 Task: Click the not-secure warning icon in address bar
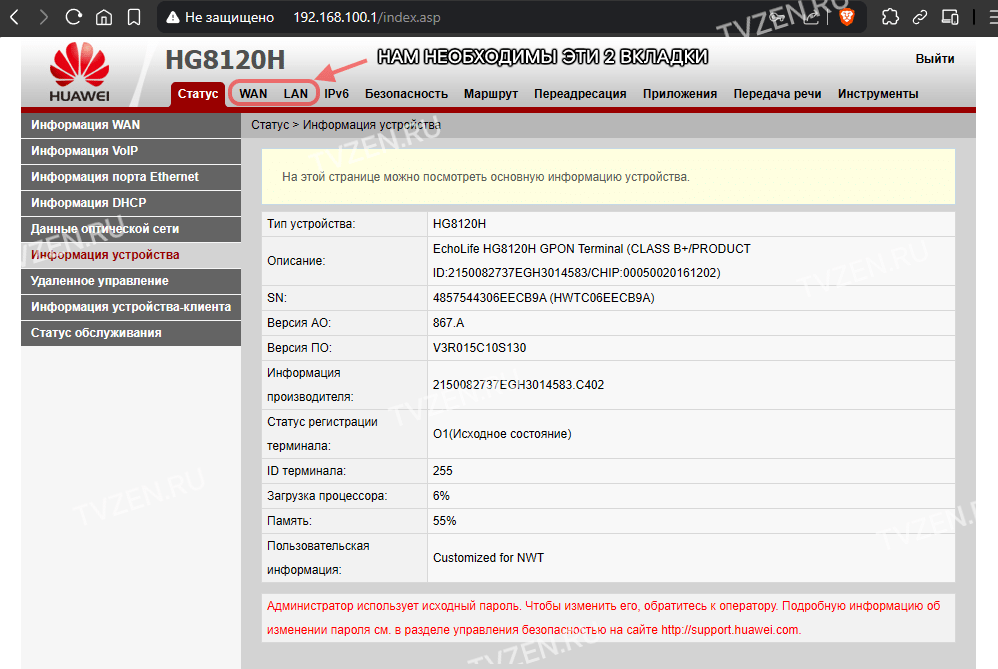coord(172,18)
